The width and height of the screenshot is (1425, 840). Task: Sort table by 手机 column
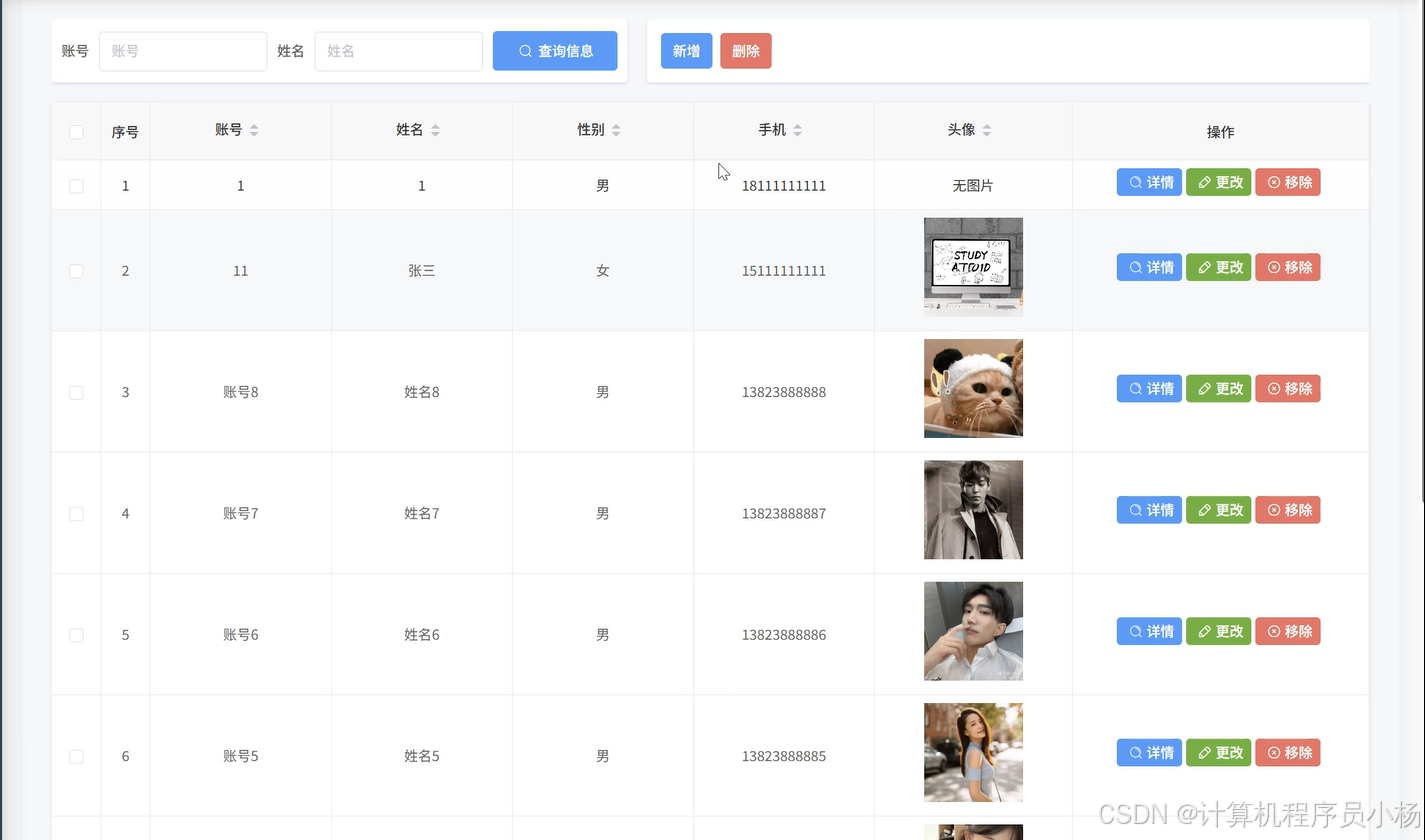tap(797, 130)
